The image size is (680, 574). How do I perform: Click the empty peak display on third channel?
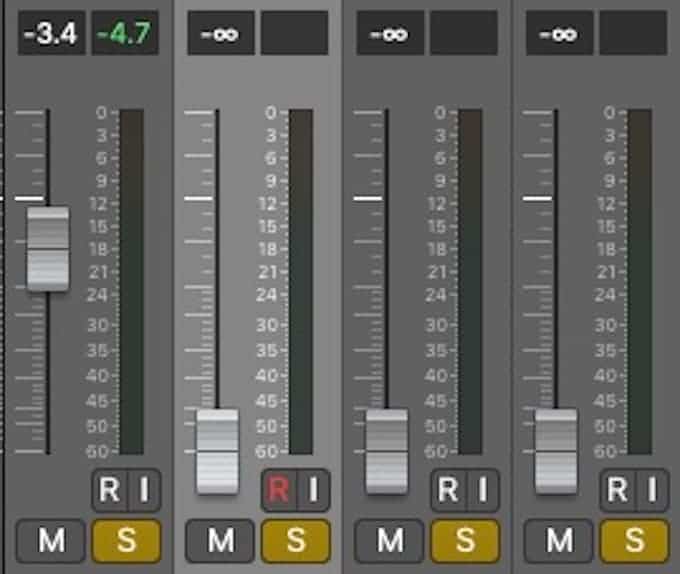[464, 33]
